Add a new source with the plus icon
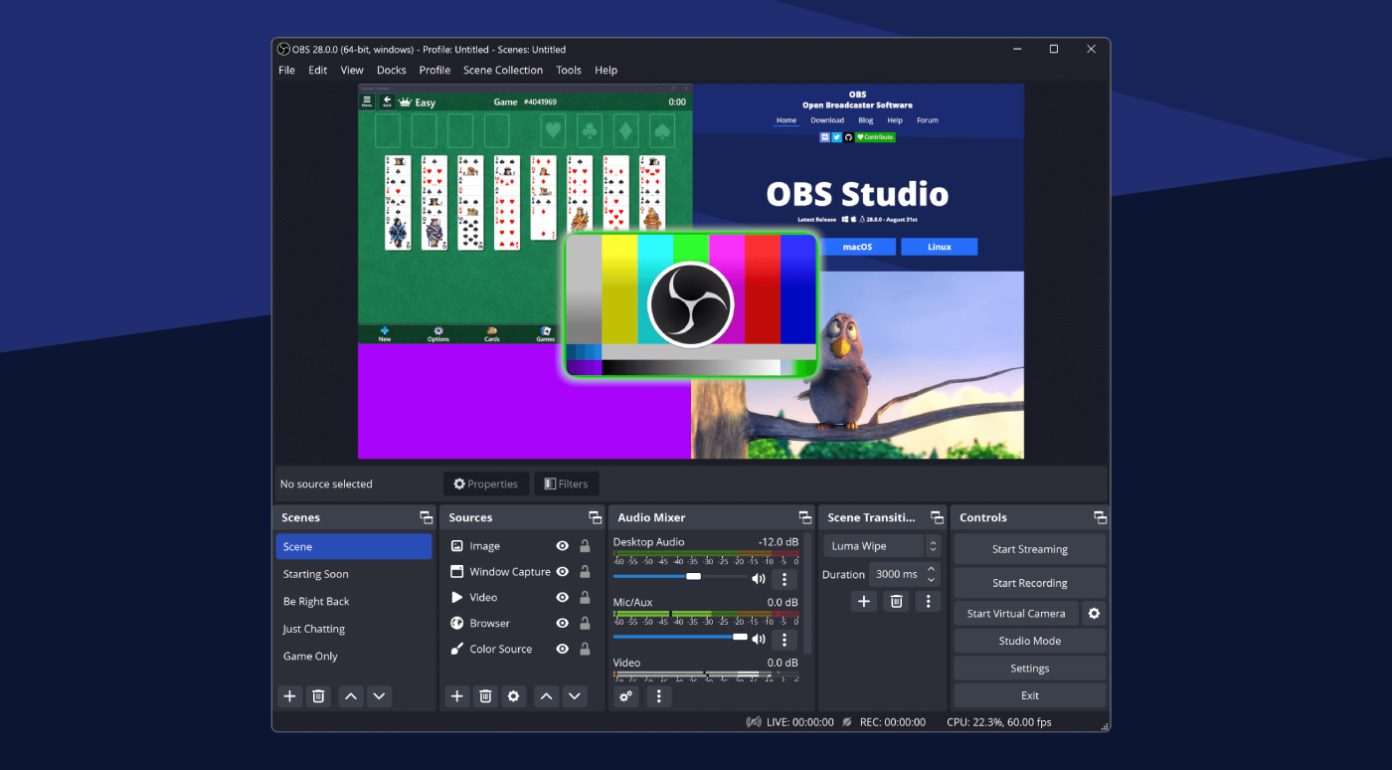 tap(457, 695)
